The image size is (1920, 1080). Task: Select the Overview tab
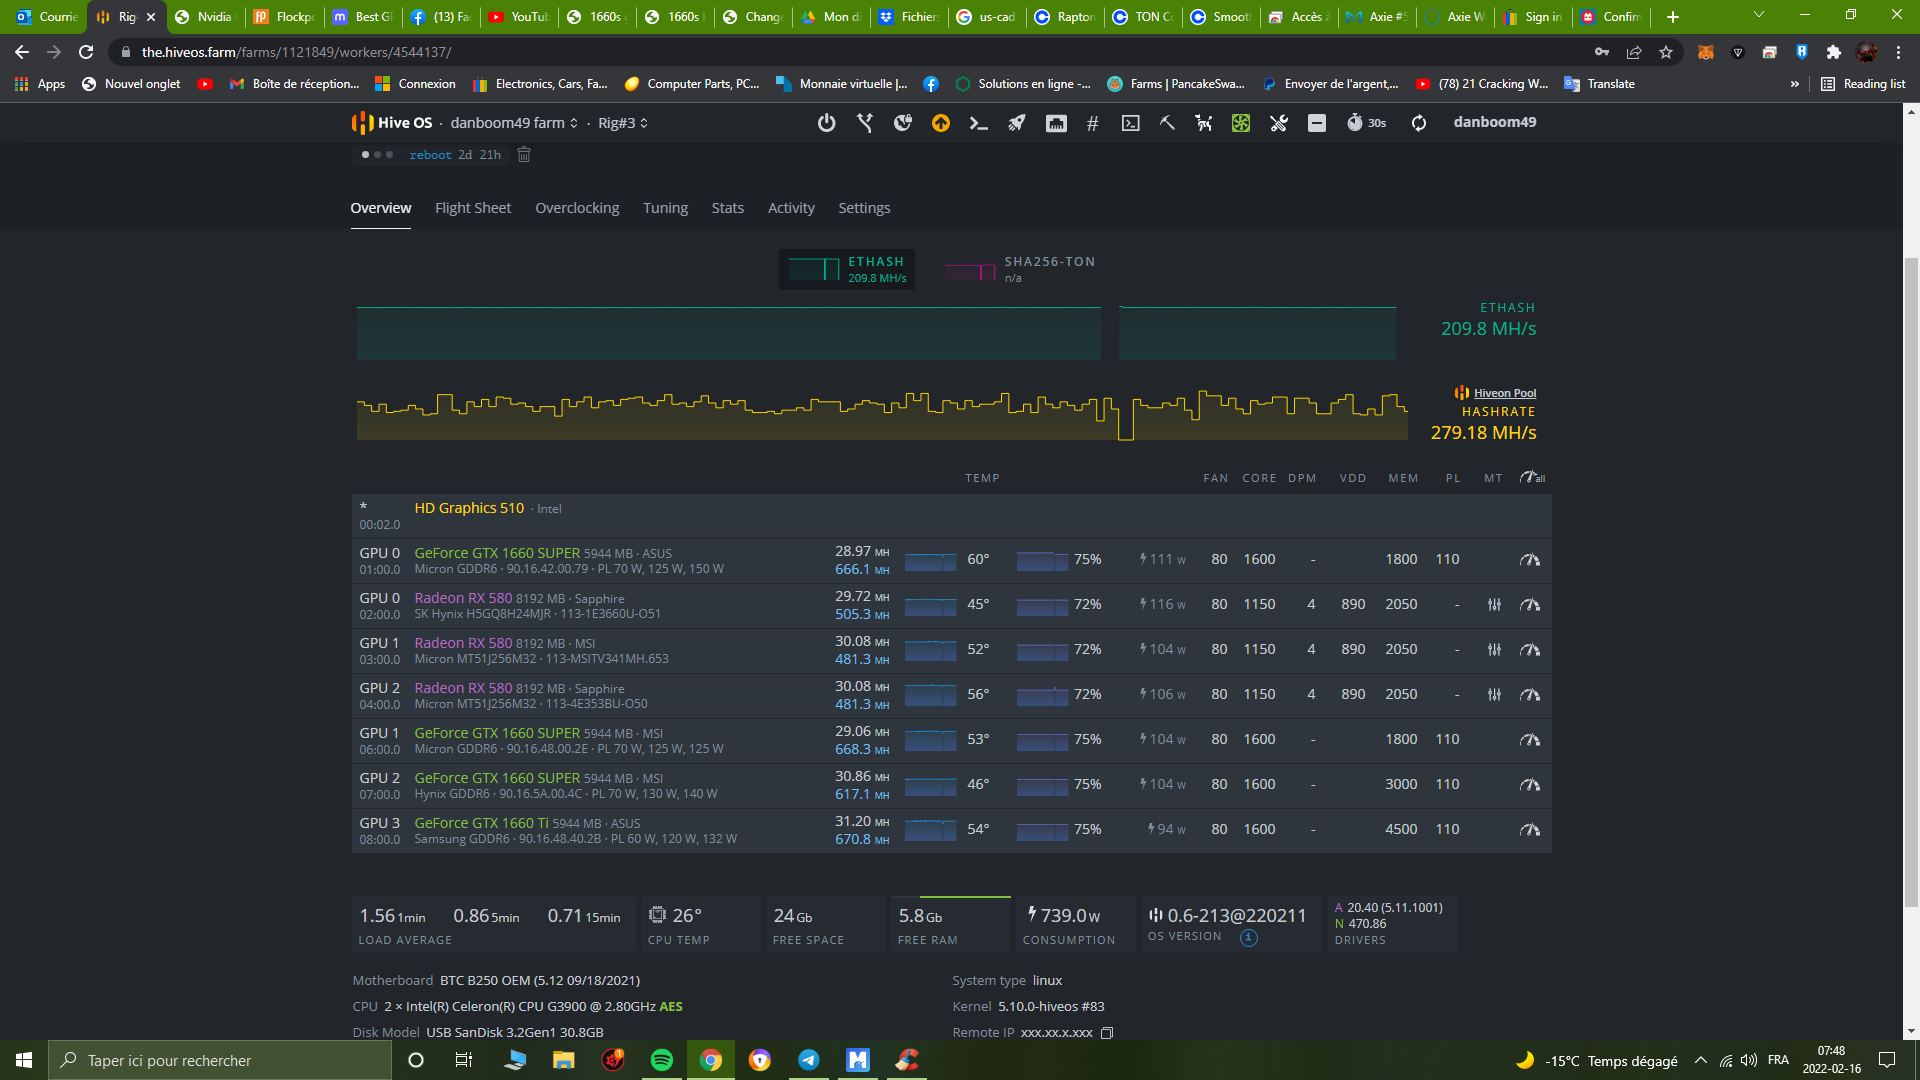click(x=381, y=208)
